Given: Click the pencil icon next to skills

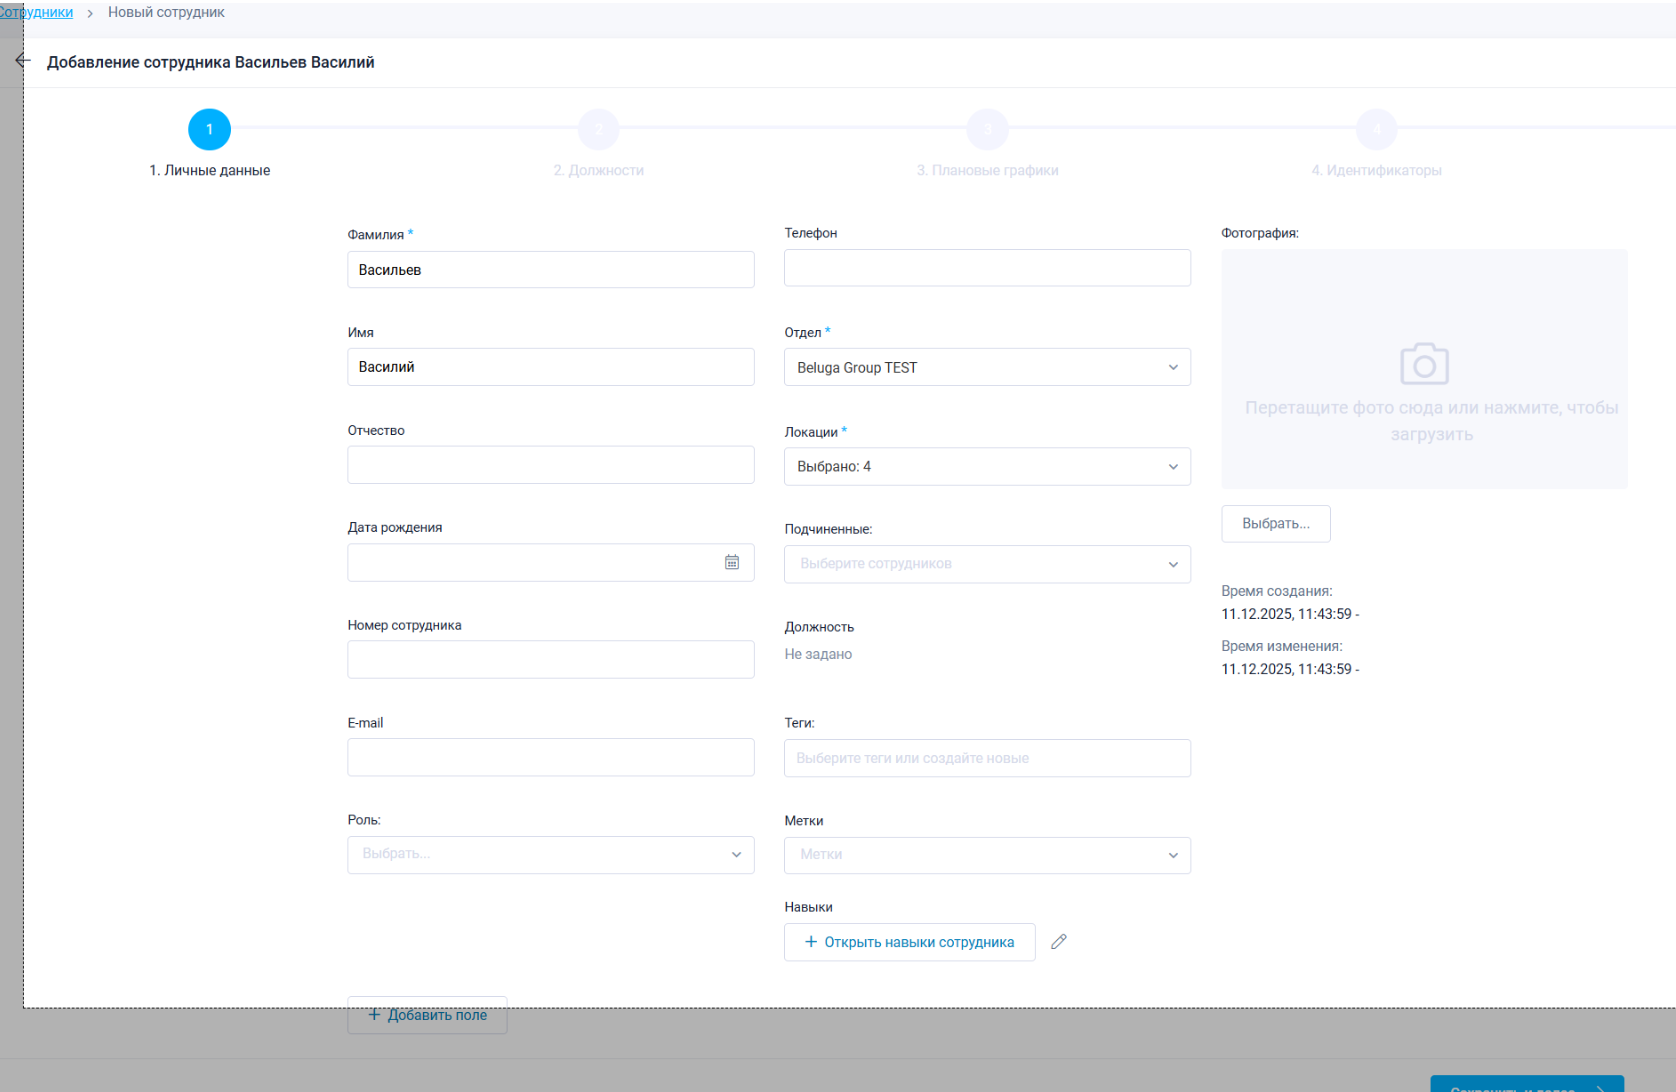Looking at the screenshot, I should click(1059, 942).
